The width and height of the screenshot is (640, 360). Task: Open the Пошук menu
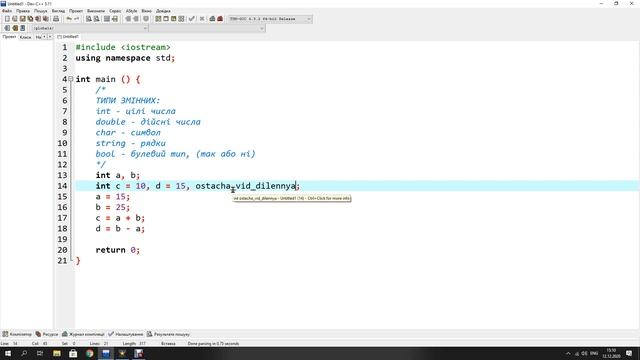[40, 11]
